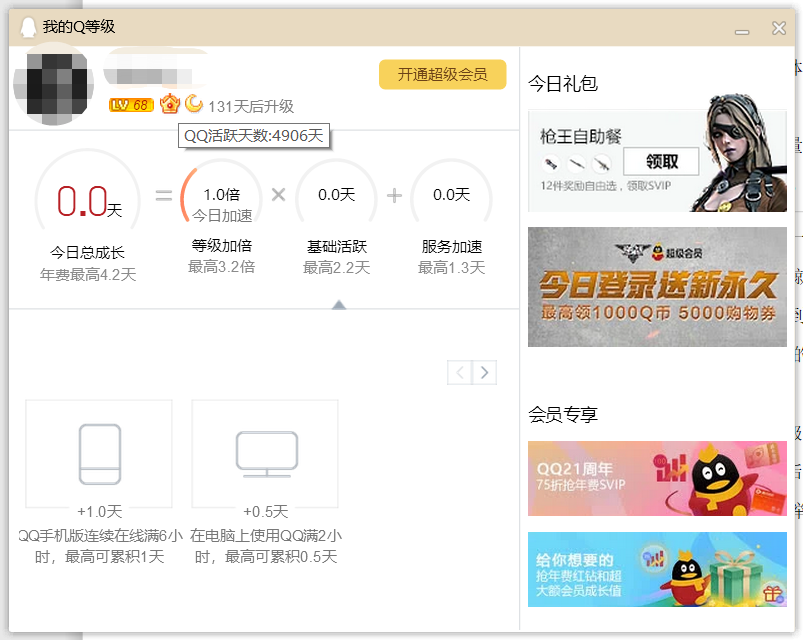The image size is (803, 640).
Task: Select the 等级加倍 1.0倍 circle
Action: point(221,196)
